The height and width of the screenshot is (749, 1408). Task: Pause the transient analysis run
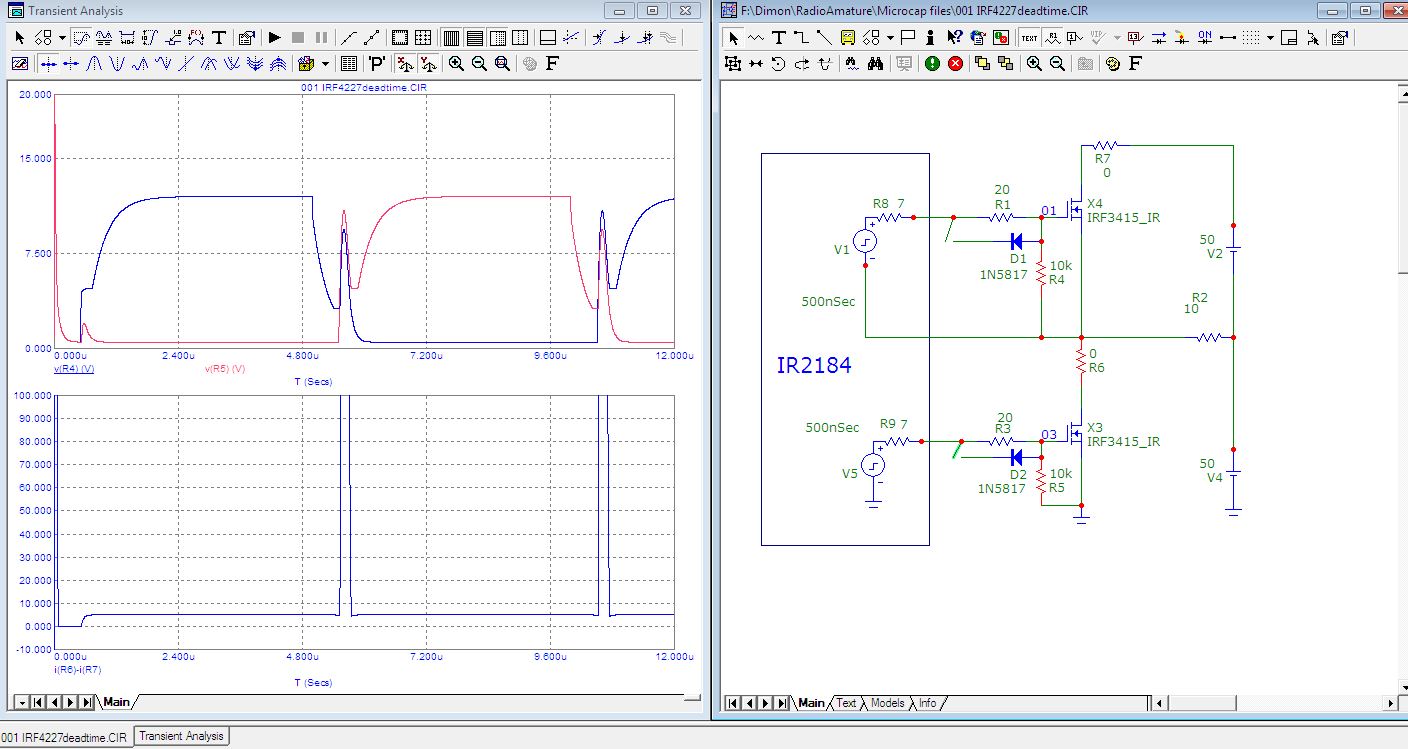point(321,38)
